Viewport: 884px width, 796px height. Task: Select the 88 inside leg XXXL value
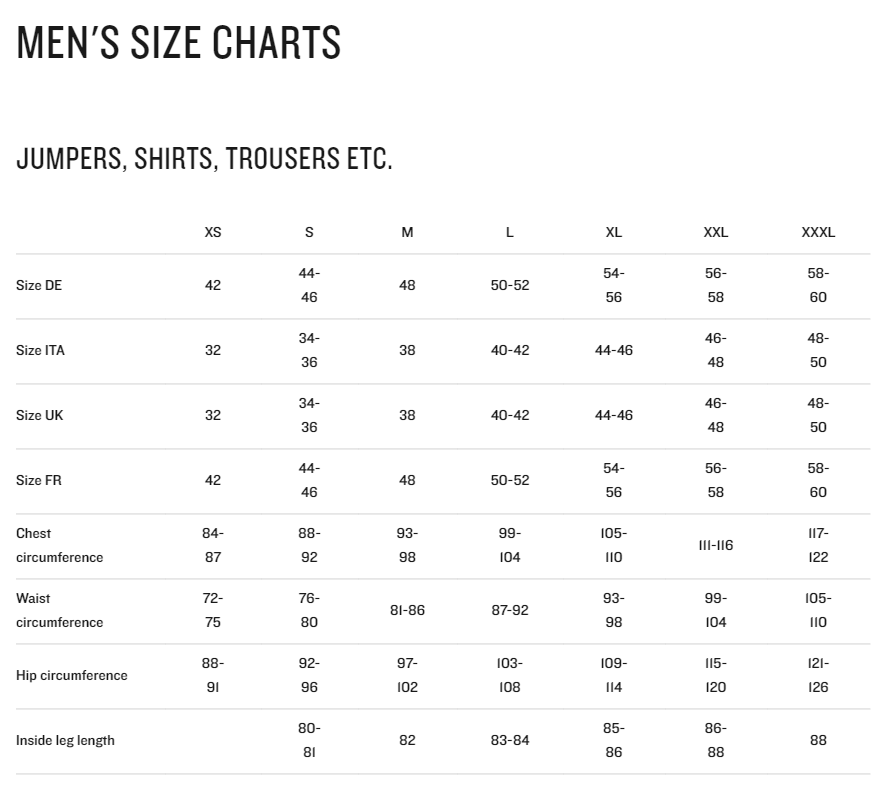click(818, 740)
